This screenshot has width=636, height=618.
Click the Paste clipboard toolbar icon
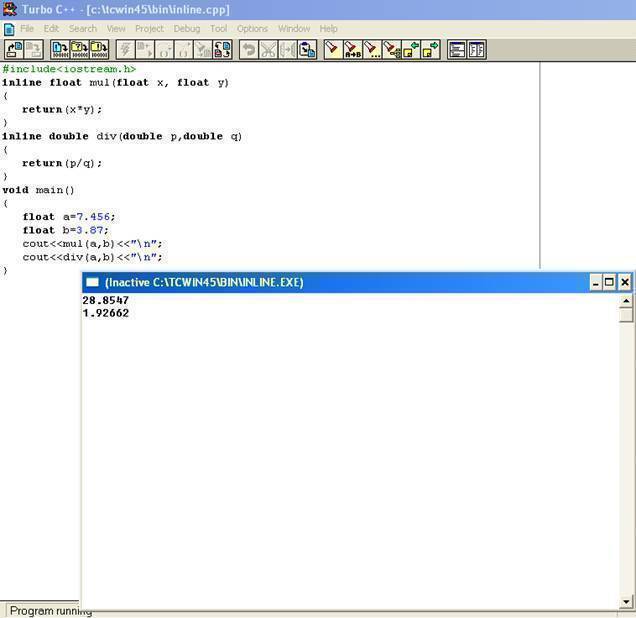coord(307,50)
